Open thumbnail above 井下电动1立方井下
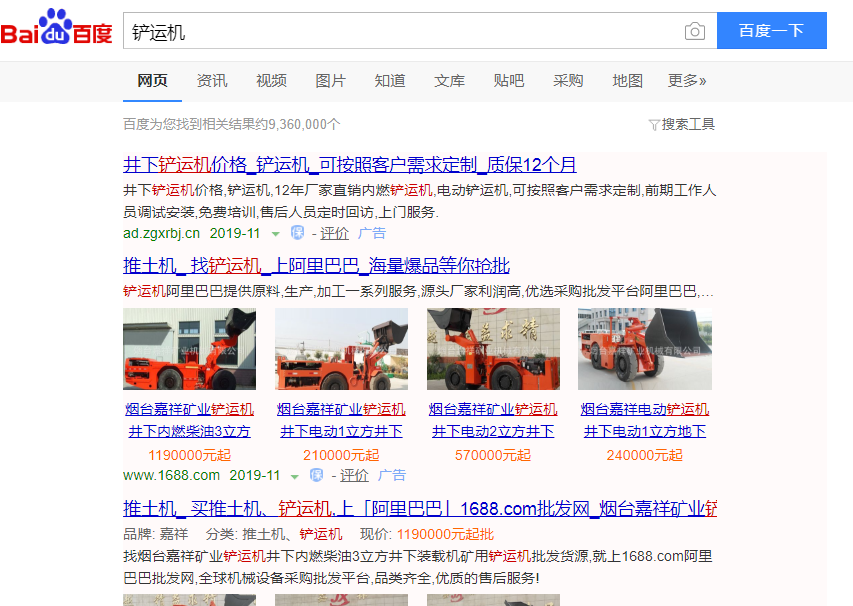Screen dimensions: 853x606 pyautogui.click(x=341, y=349)
